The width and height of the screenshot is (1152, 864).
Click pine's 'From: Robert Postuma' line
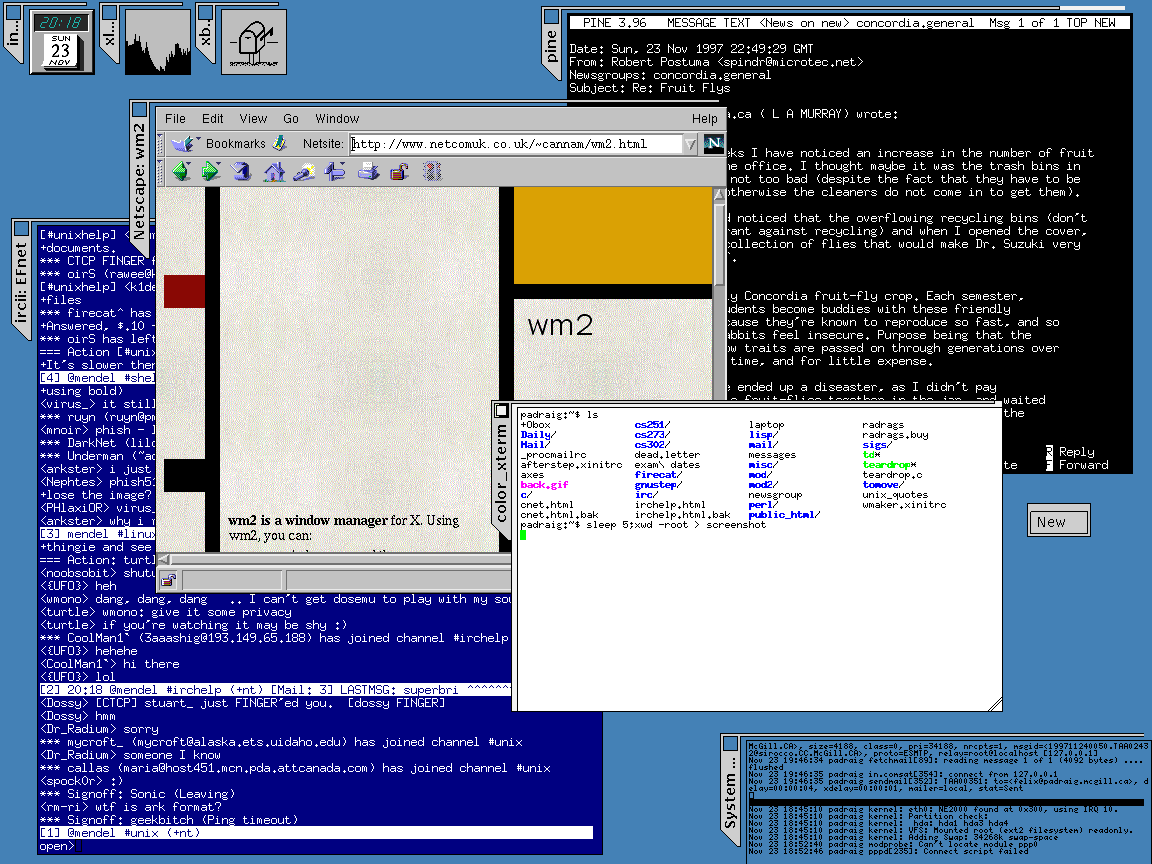click(716, 62)
